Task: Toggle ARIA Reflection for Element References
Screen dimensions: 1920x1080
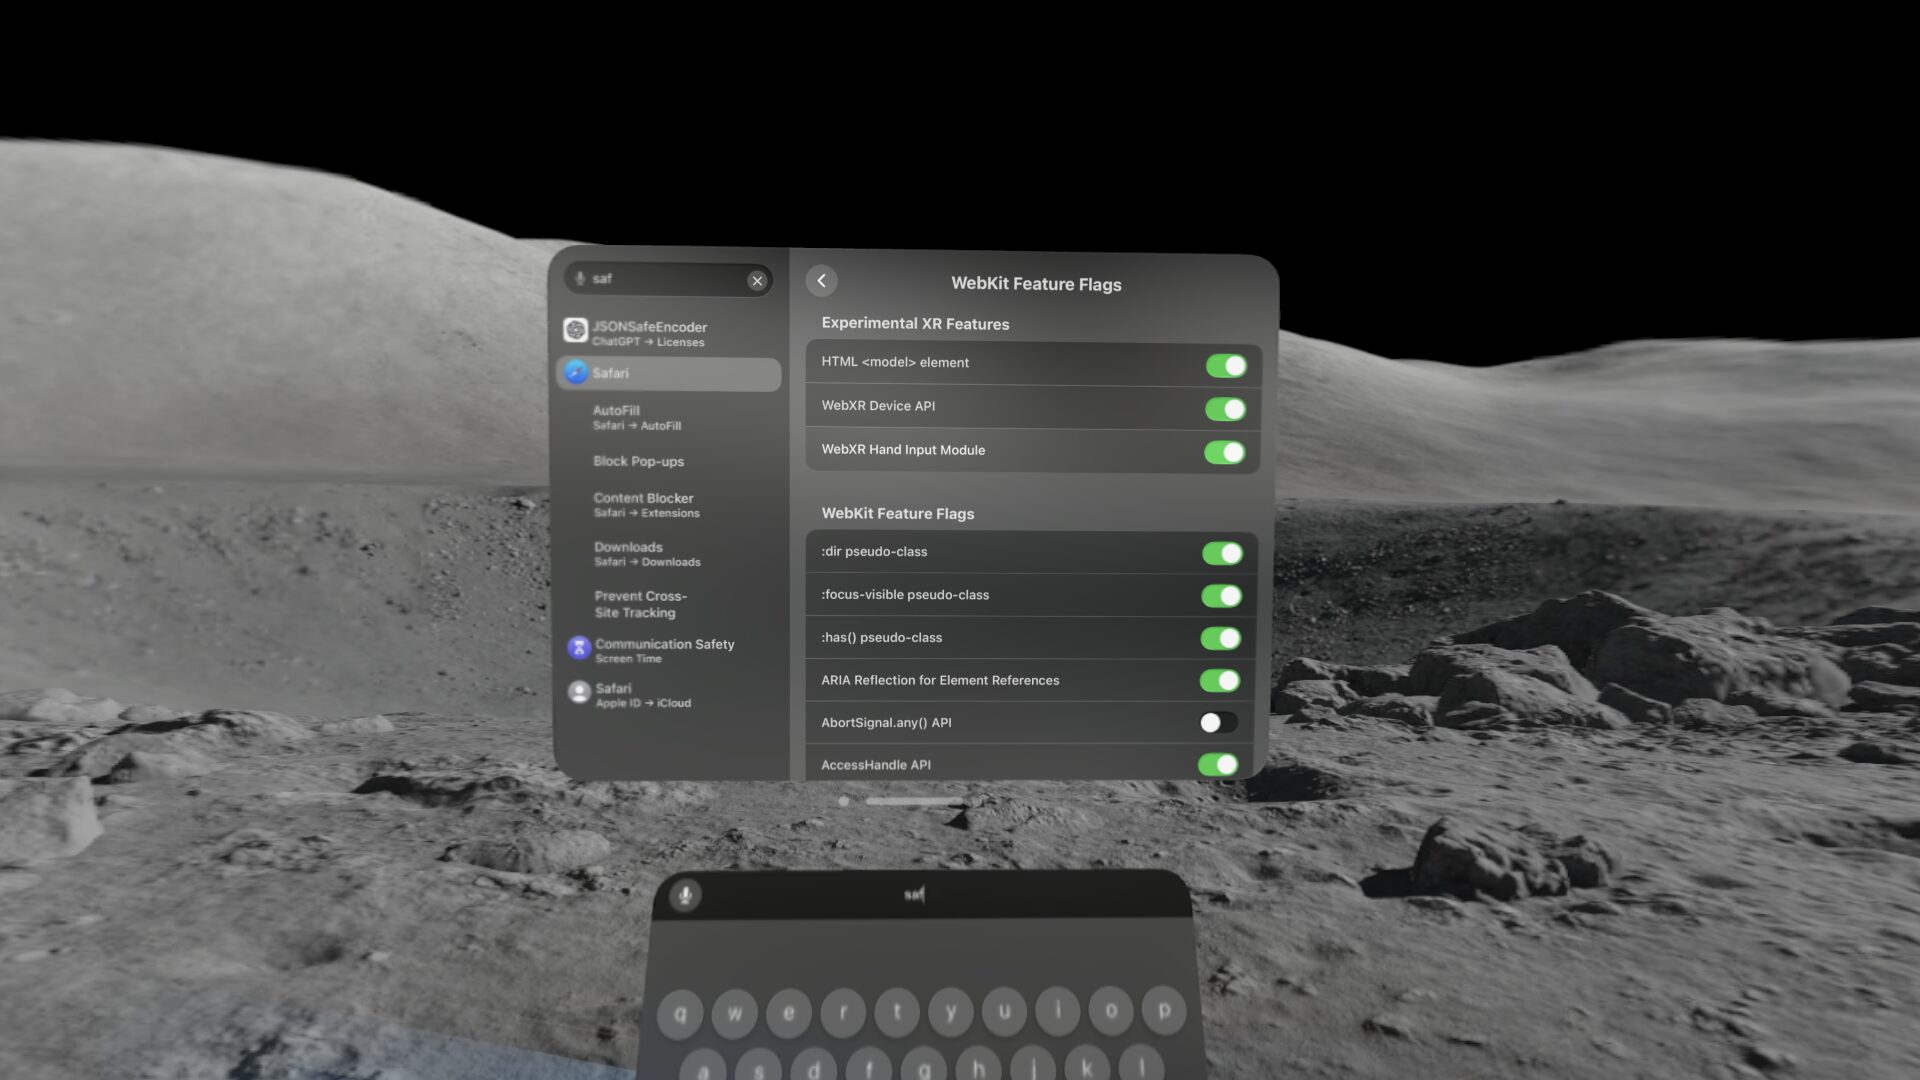Action: 1219,681
